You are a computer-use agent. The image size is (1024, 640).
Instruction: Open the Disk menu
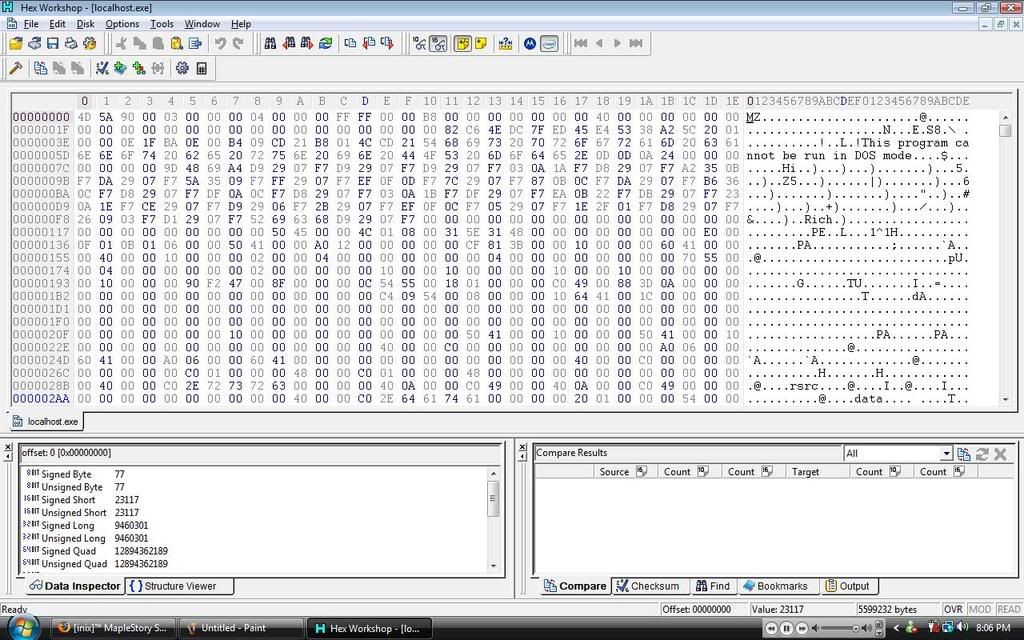pos(86,24)
